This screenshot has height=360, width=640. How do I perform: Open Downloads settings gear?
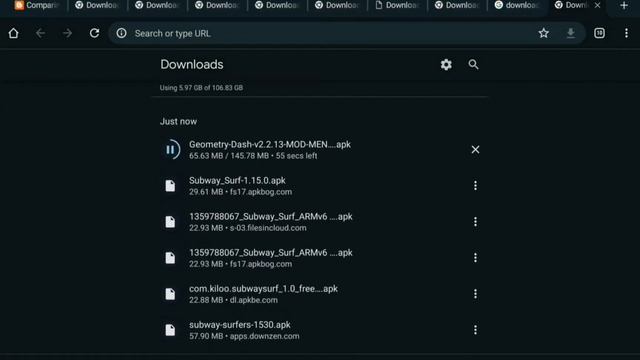(x=446, y=64)
